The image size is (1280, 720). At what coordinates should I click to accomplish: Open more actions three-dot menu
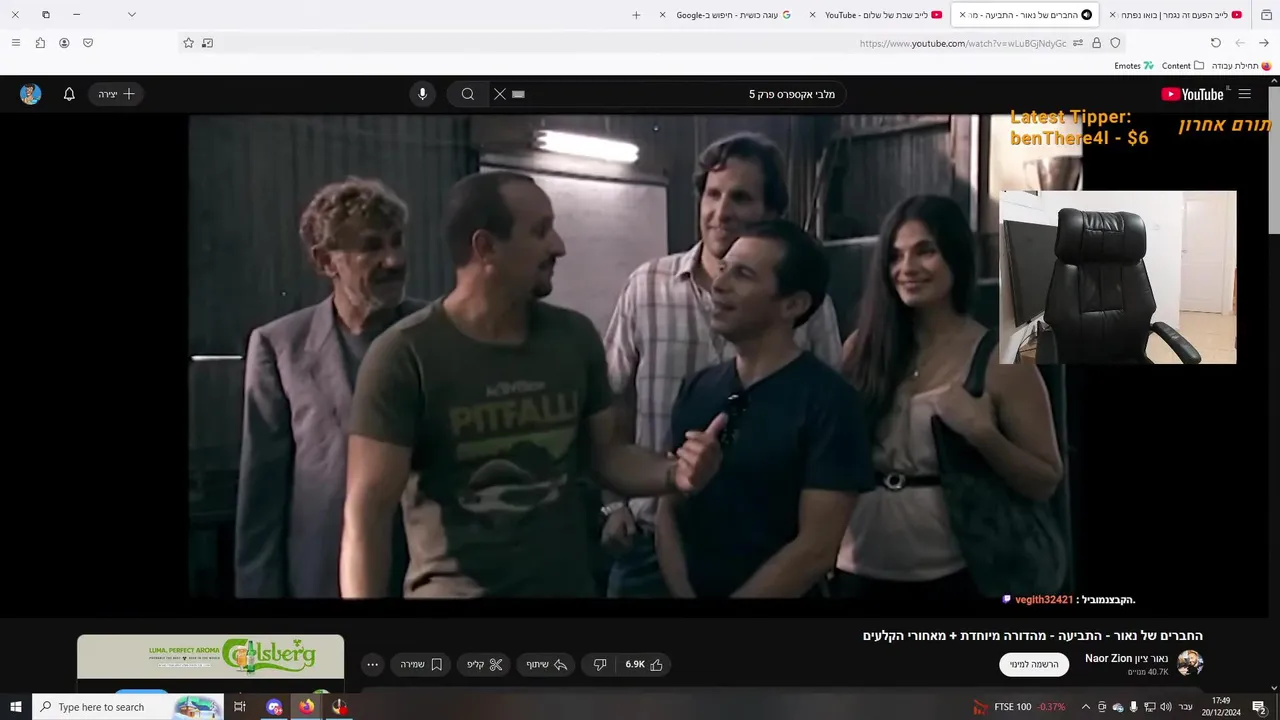pyautogui.click(x=372, y=664)
